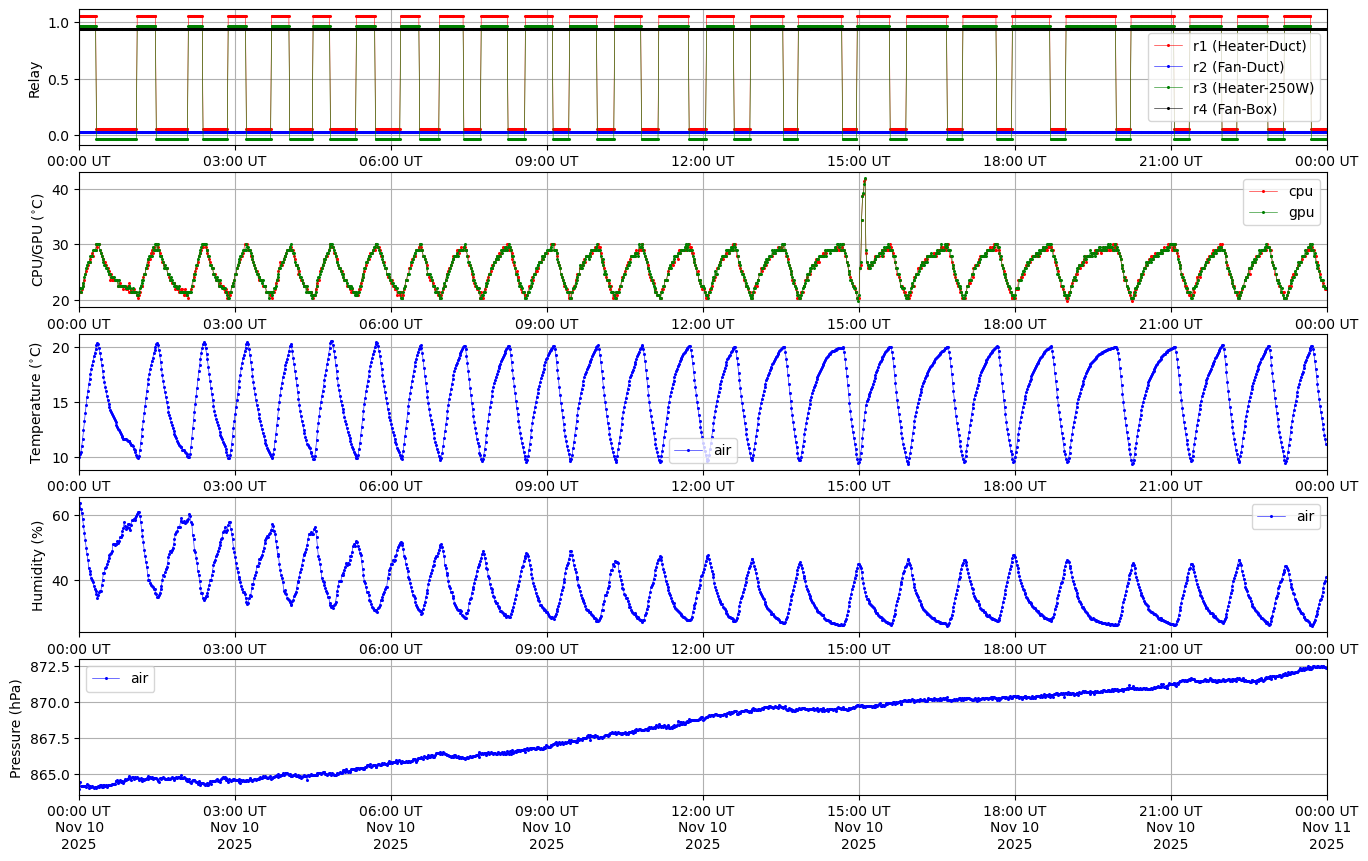This screenshot has height=861, width=1368.
Task: Click the 1.0 tick on Relay axis
Action: [x=58, y=23]
